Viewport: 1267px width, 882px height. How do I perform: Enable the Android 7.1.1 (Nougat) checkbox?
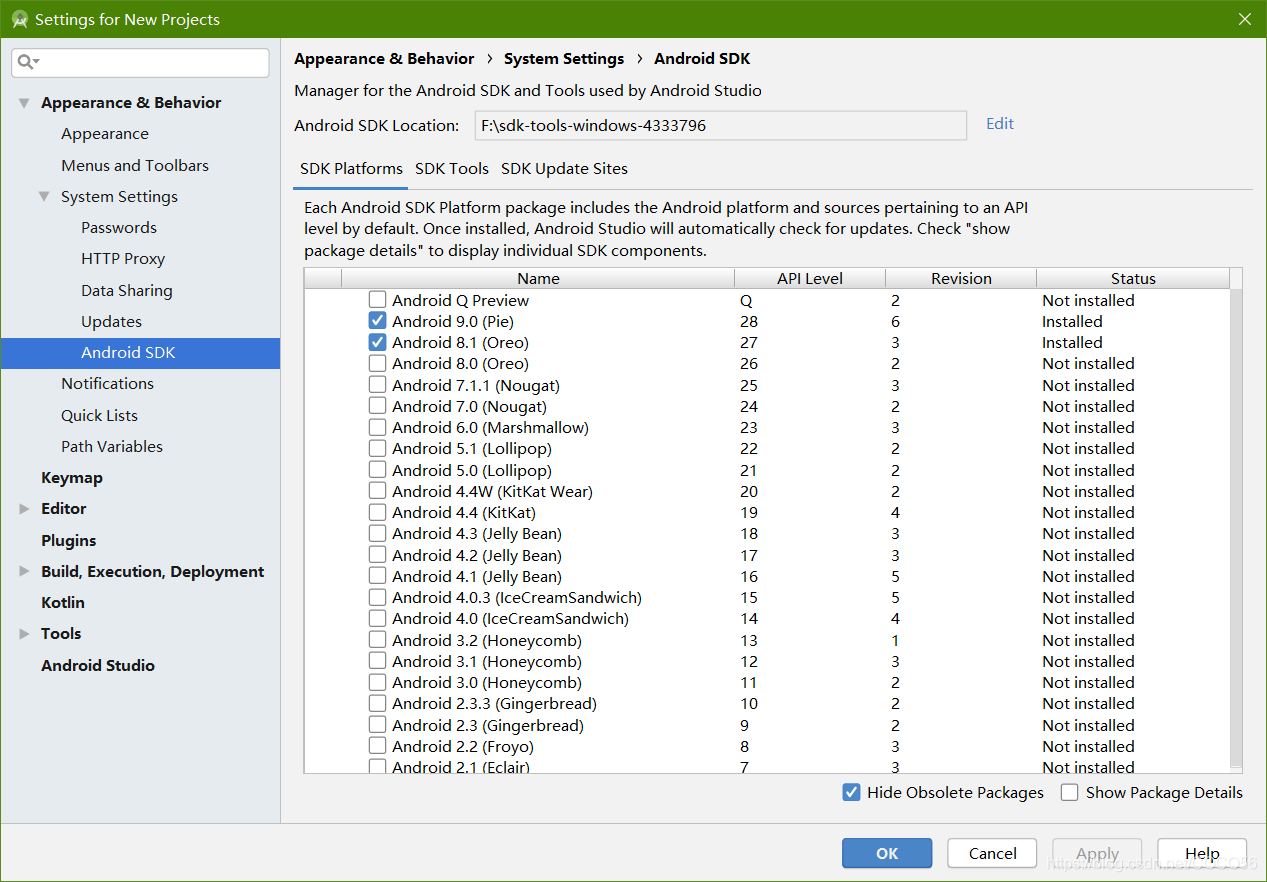click(x=377, y=385)
